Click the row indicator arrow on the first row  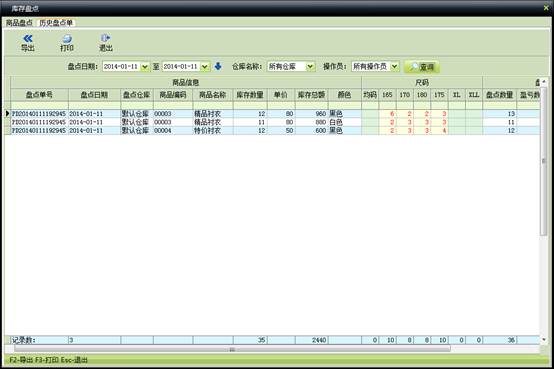tap(7, 113)
